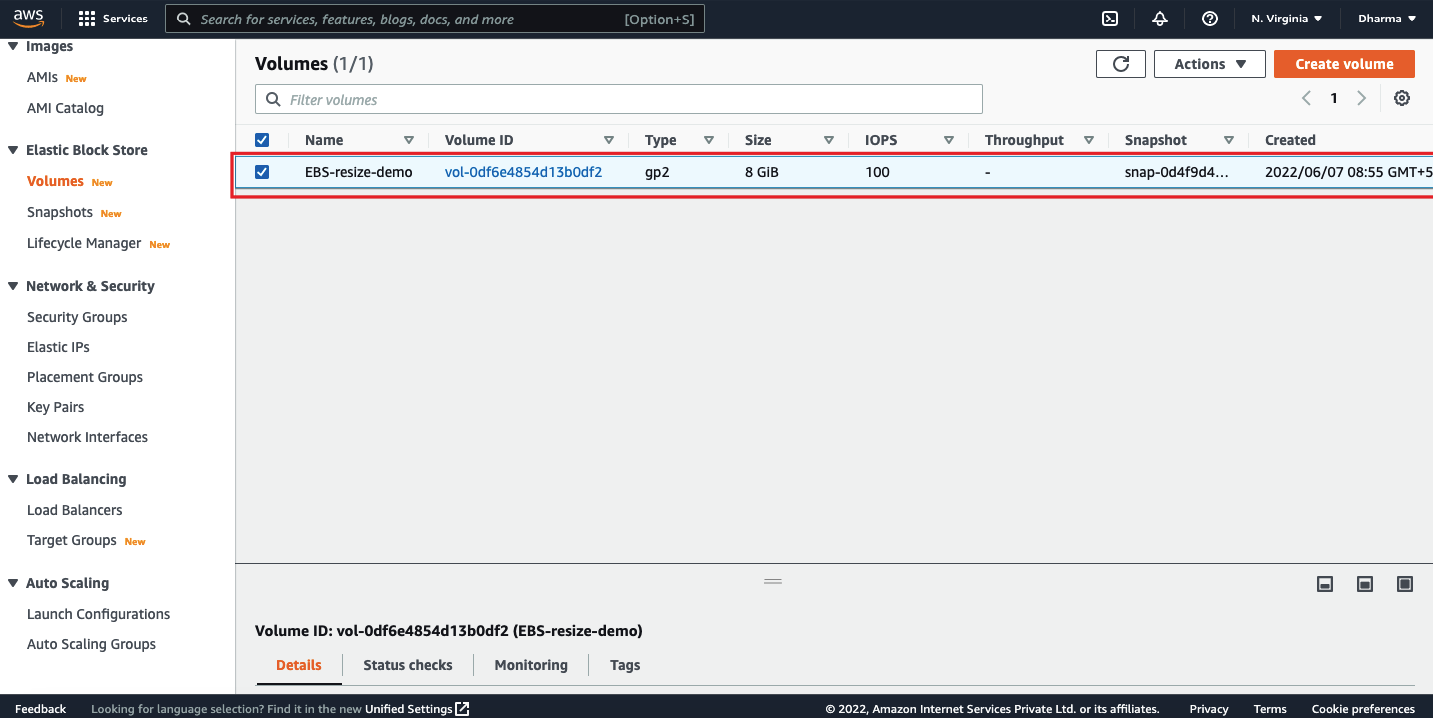This screenshot has width=1433, height=718.
Task: Open Placement Groups in the sidebar
Action: coord(85,377)
